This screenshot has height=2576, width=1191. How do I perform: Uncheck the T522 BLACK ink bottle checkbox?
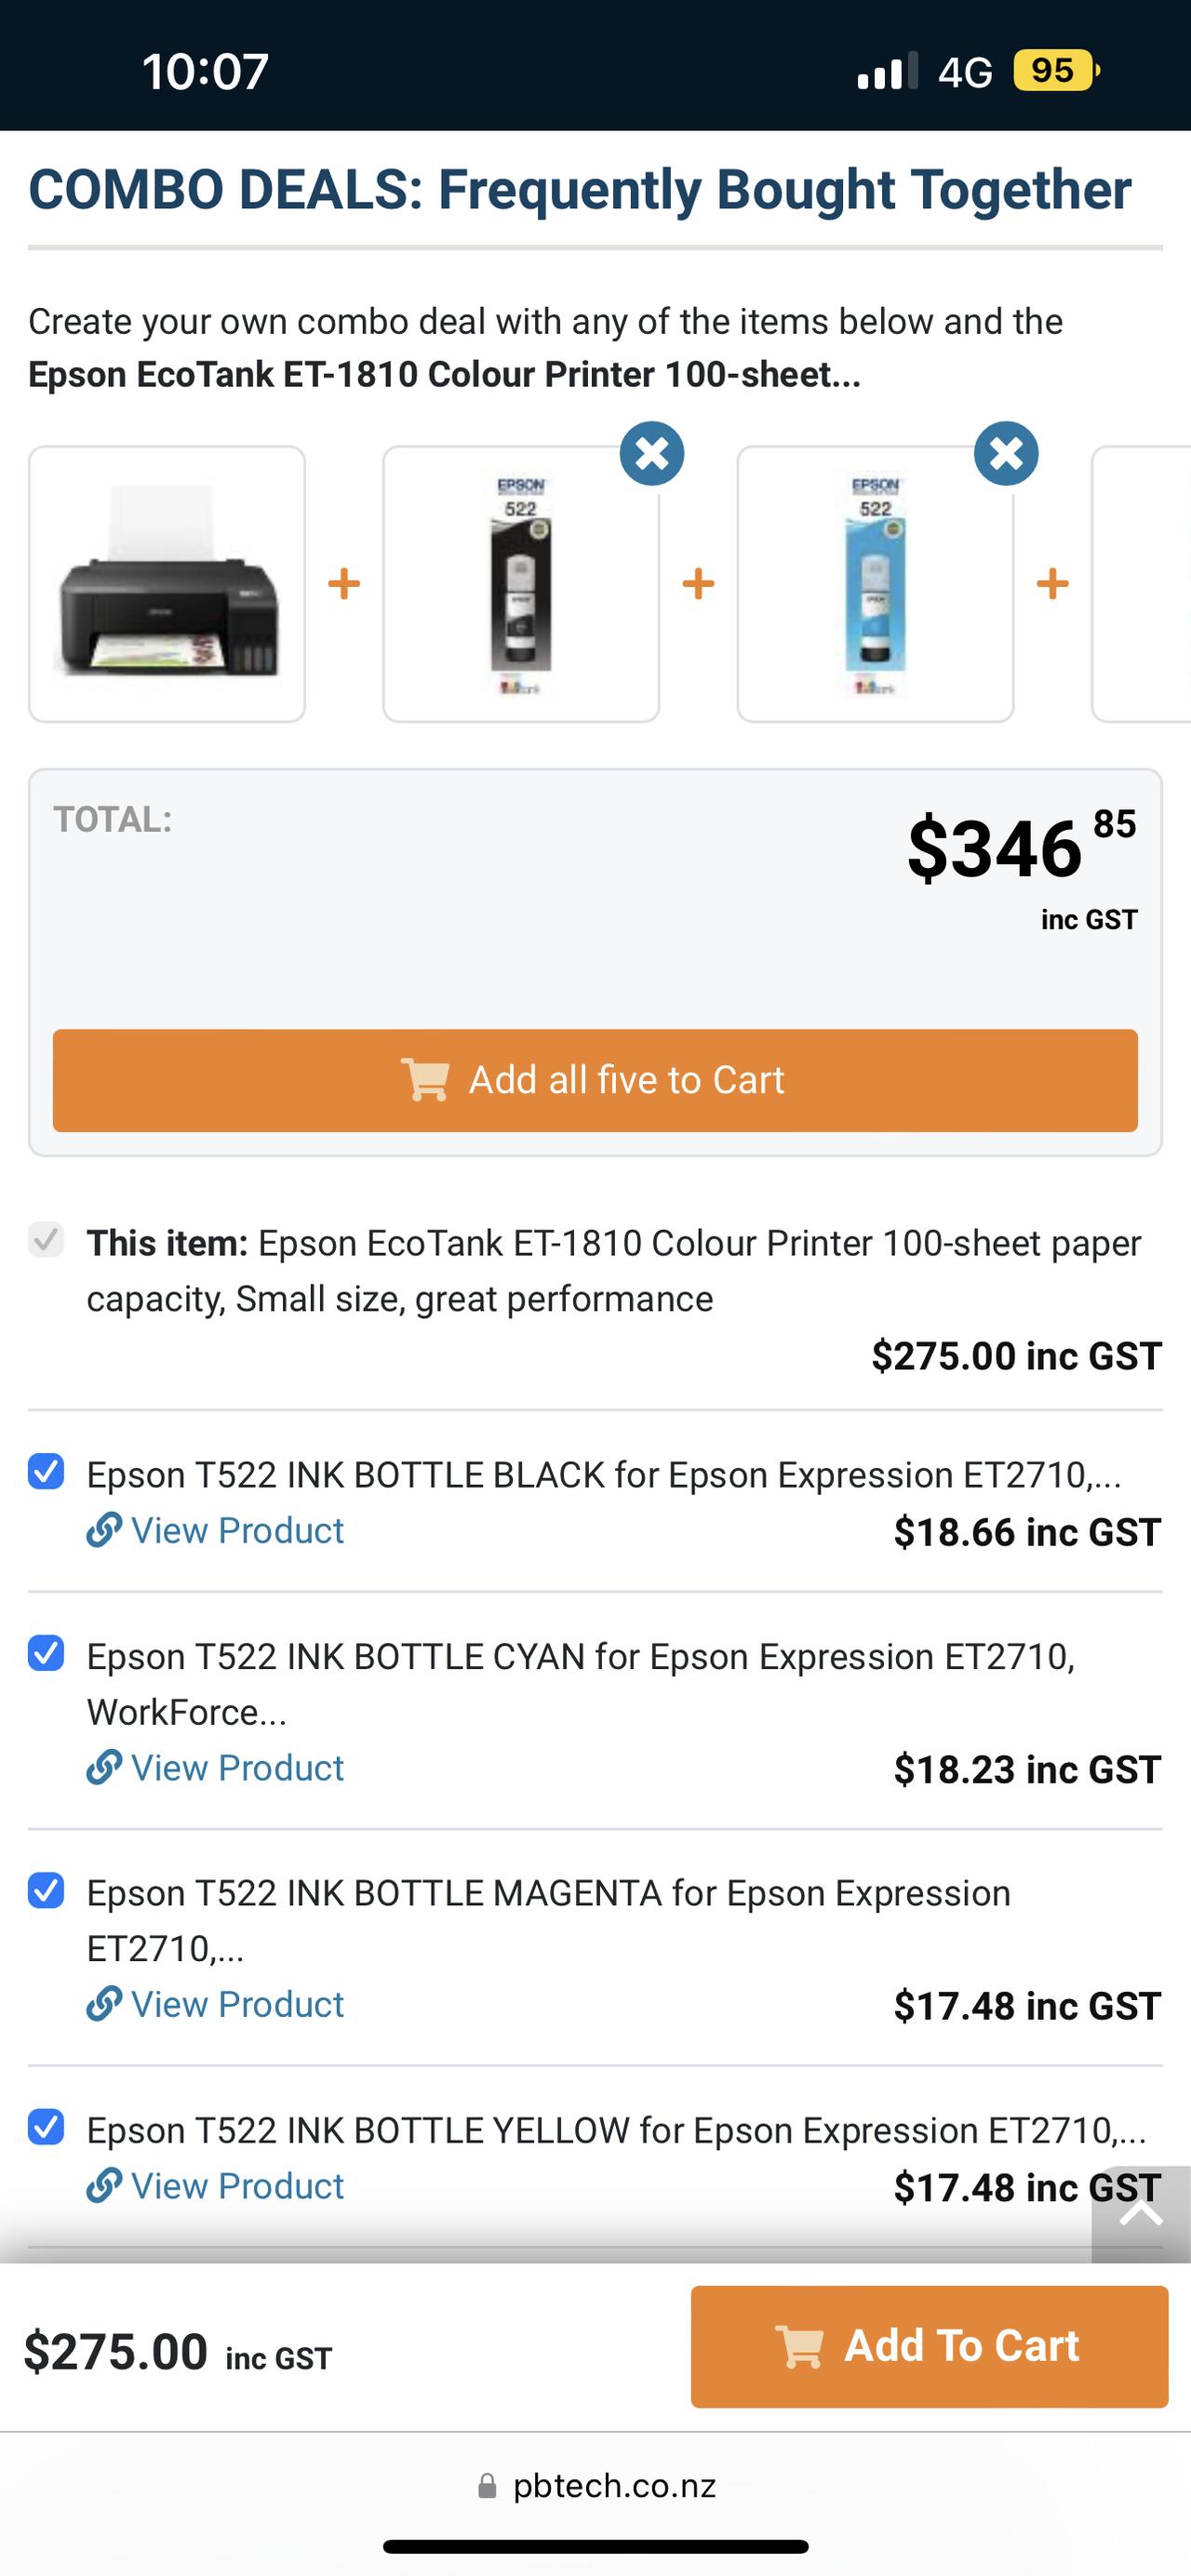click(46, 1472)
